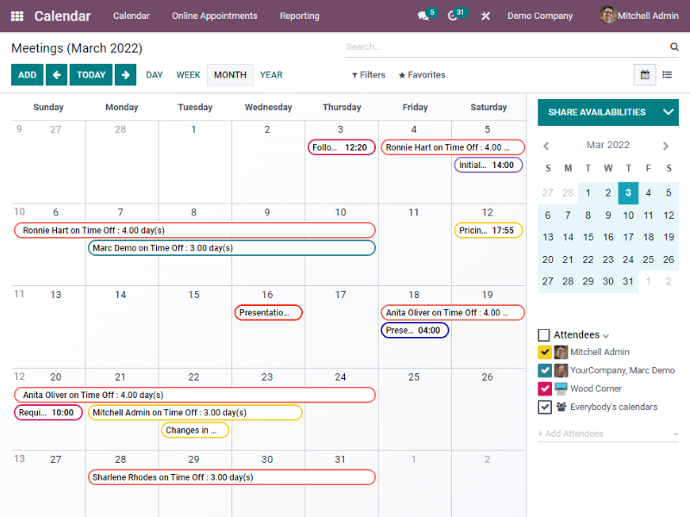Screen dimensions: 690x517
Task: Uncheck the Wood Corner attendee checkbox
Action: tap(545, 388)
